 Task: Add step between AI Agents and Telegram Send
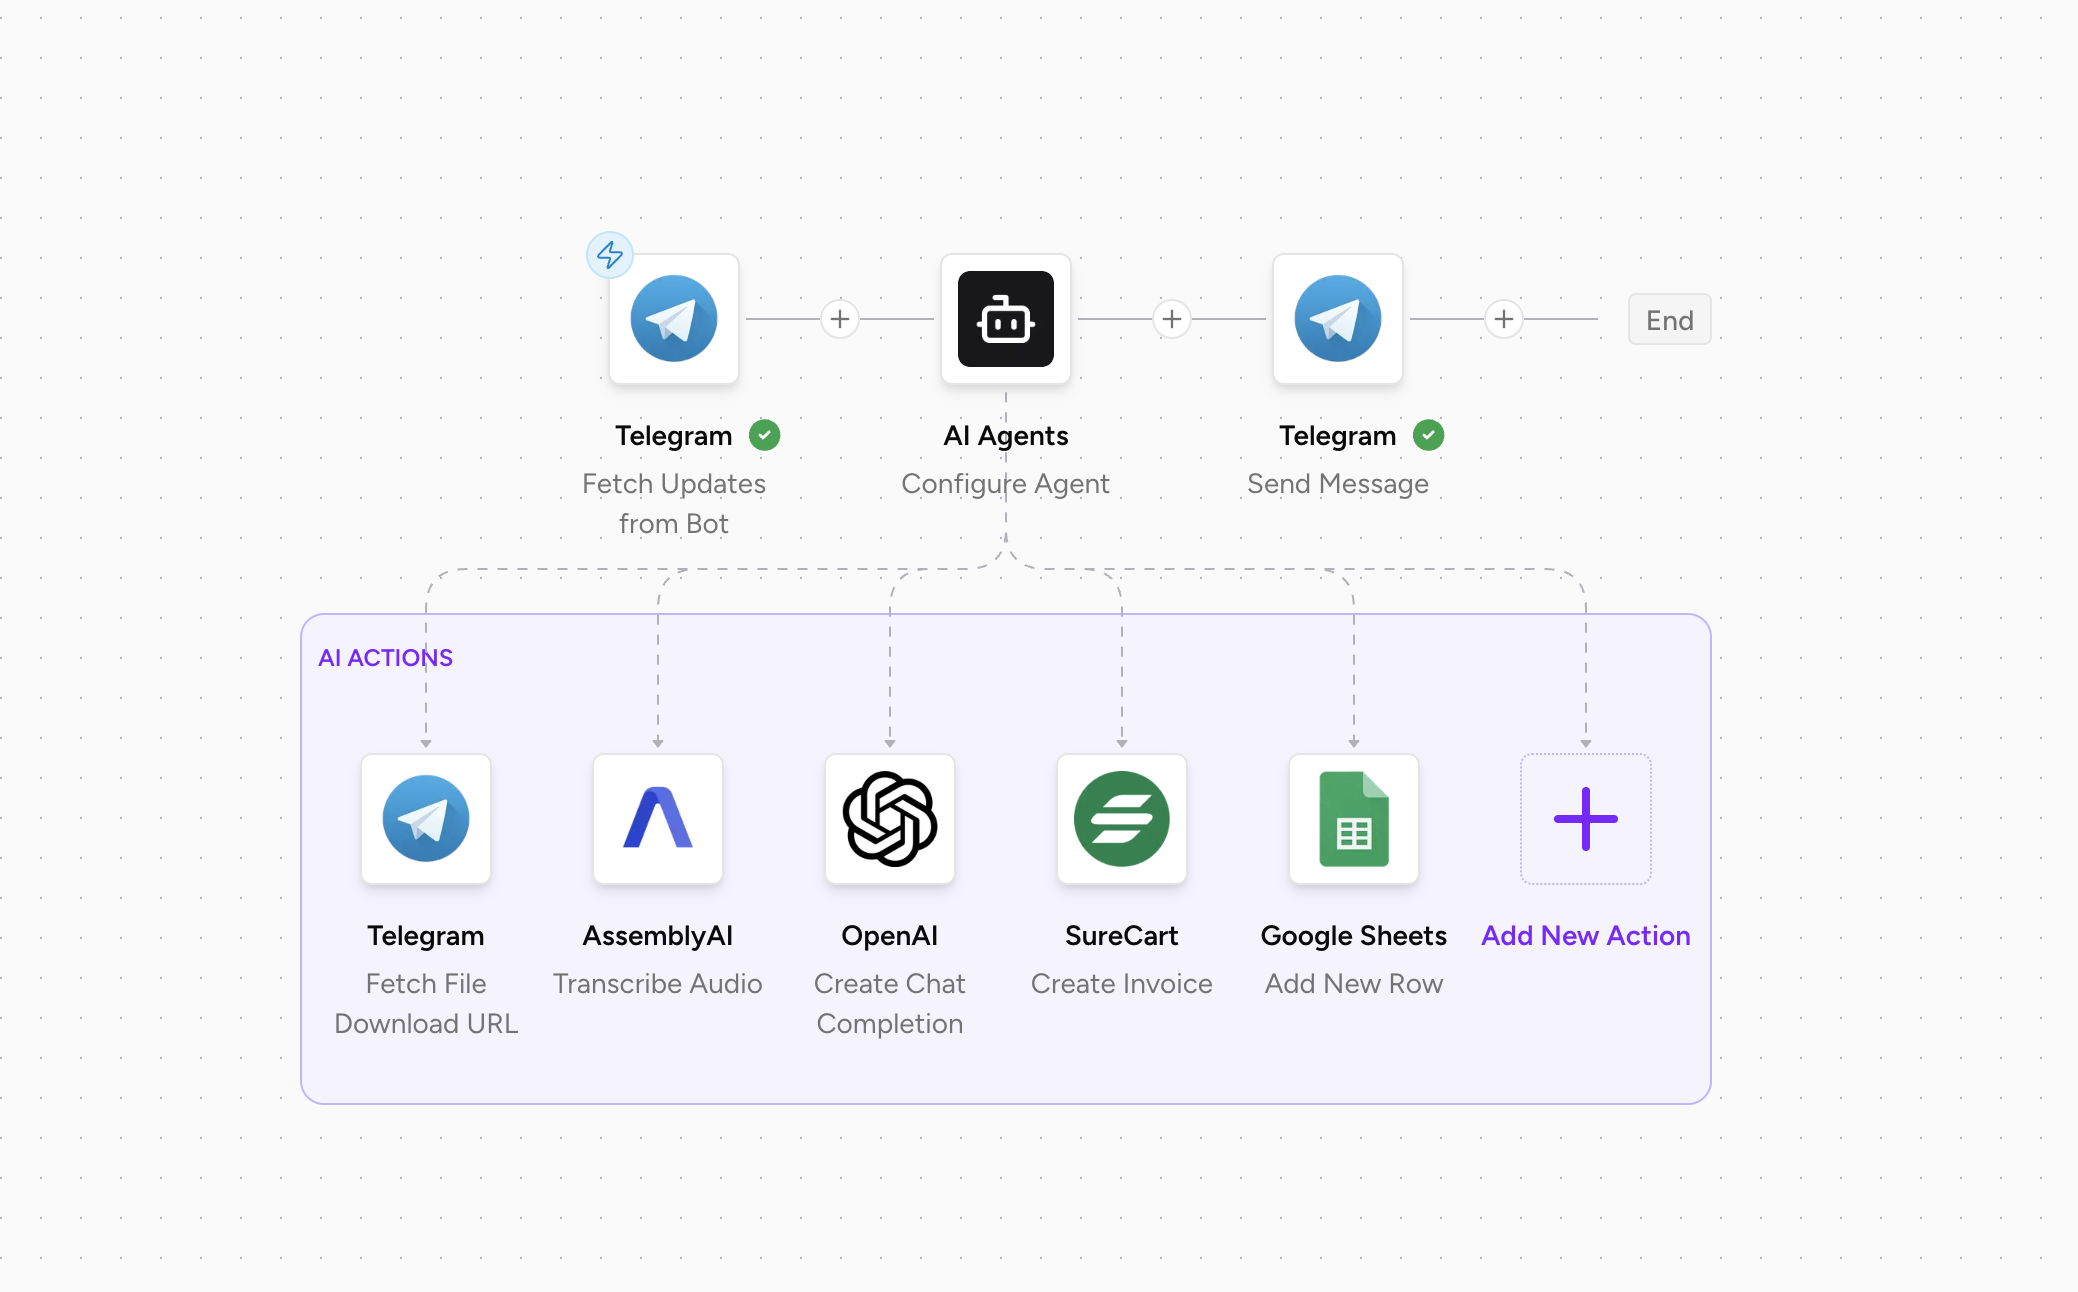click(1172, 319)
